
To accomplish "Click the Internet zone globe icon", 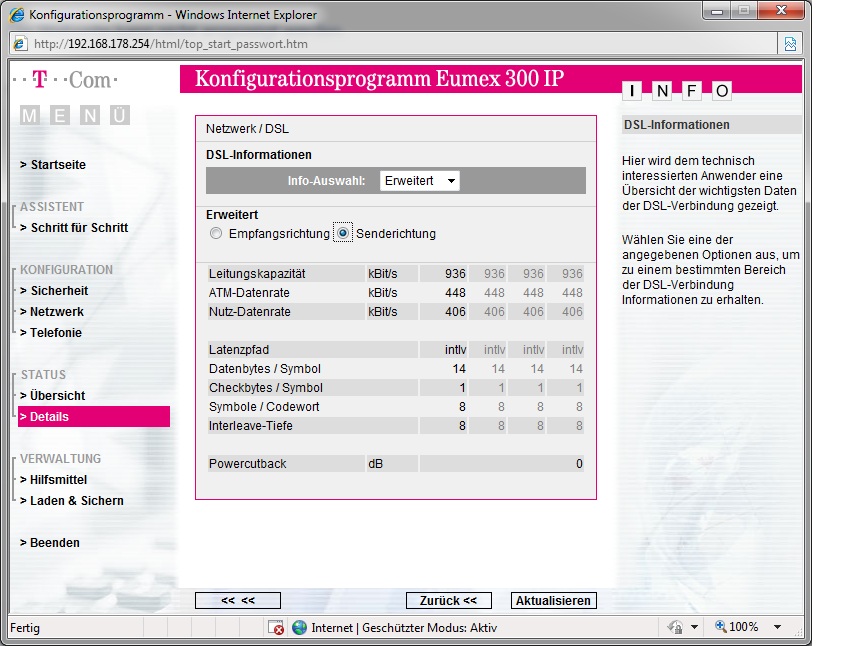I will point(299,627).
